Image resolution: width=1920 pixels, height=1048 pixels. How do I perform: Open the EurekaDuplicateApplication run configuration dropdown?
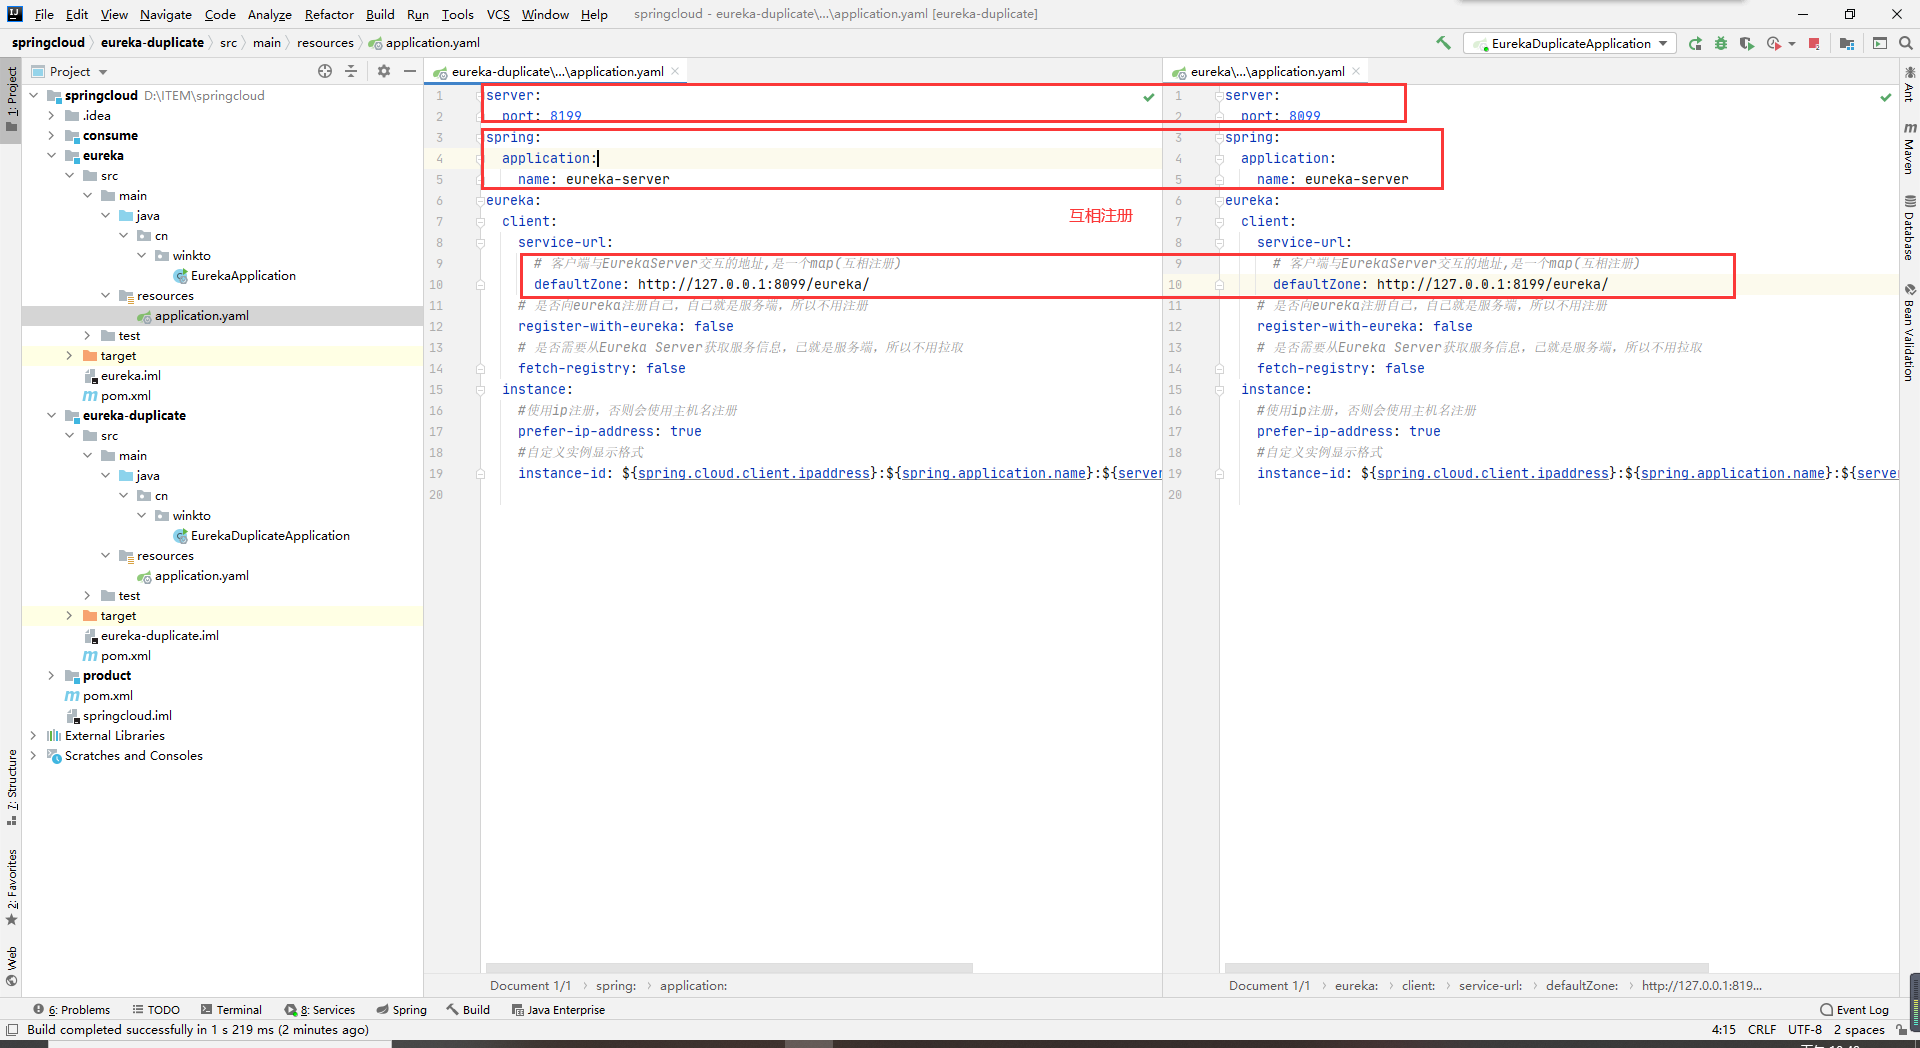[1568, 43]
